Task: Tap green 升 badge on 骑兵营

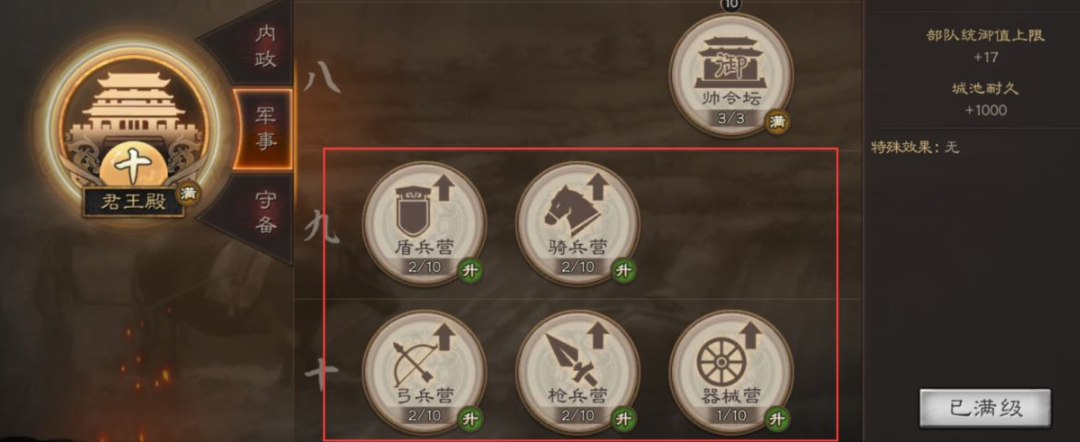Action: coord(624,271)
